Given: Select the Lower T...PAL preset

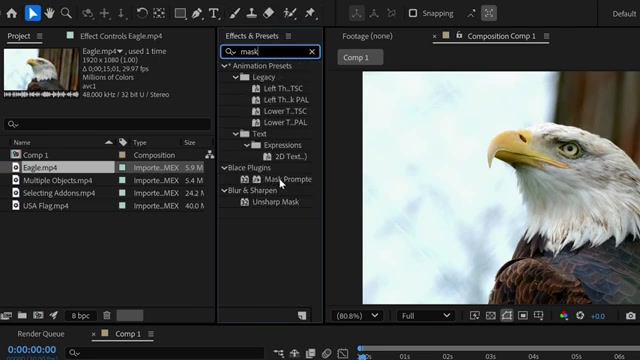Looking at the screenshot, I should tap(285, 122).
